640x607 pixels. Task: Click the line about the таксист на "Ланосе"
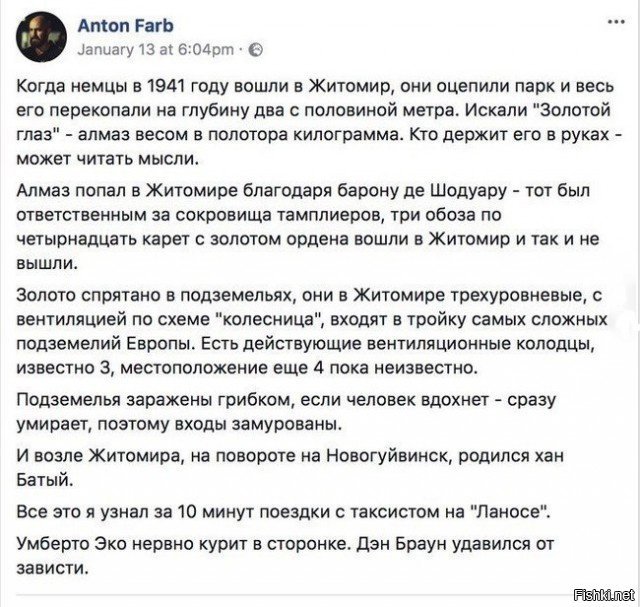[x=285, y=513]
